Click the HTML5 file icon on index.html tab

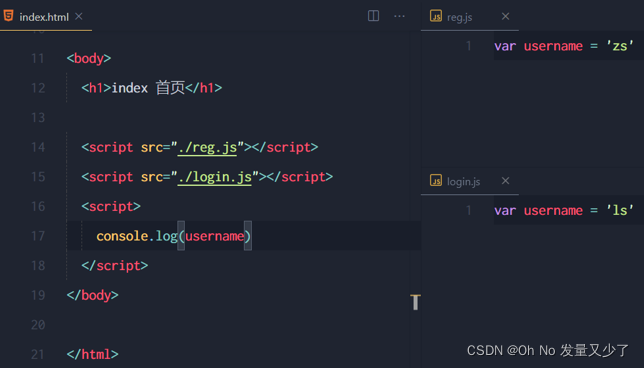[x=8, y=16]
